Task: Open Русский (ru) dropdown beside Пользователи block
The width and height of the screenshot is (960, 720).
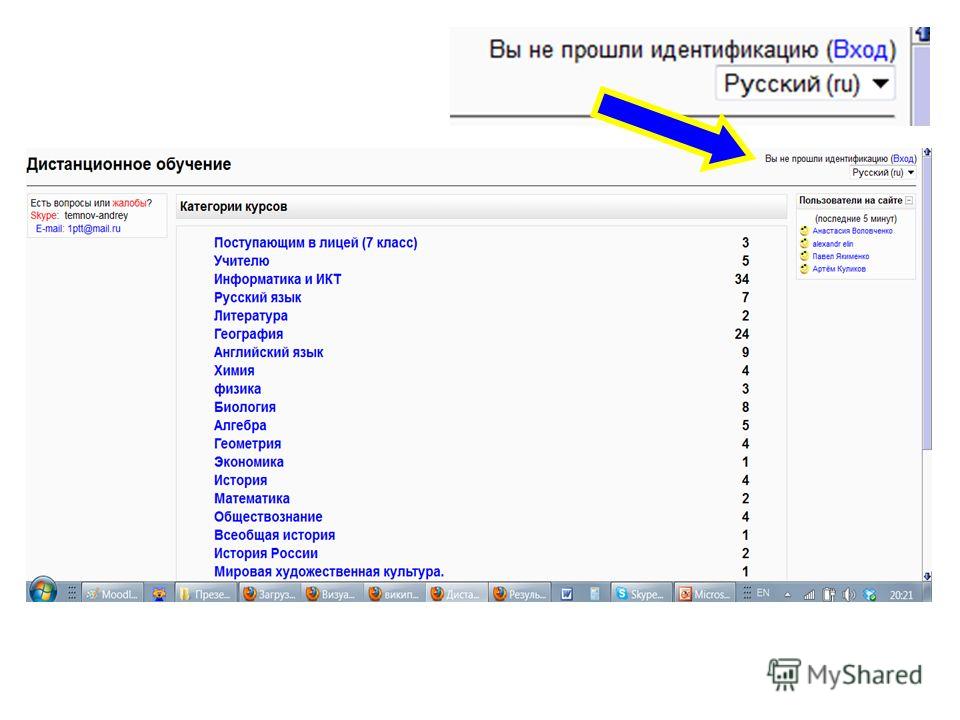Action: pyautogui.click(x=883, y=173)
